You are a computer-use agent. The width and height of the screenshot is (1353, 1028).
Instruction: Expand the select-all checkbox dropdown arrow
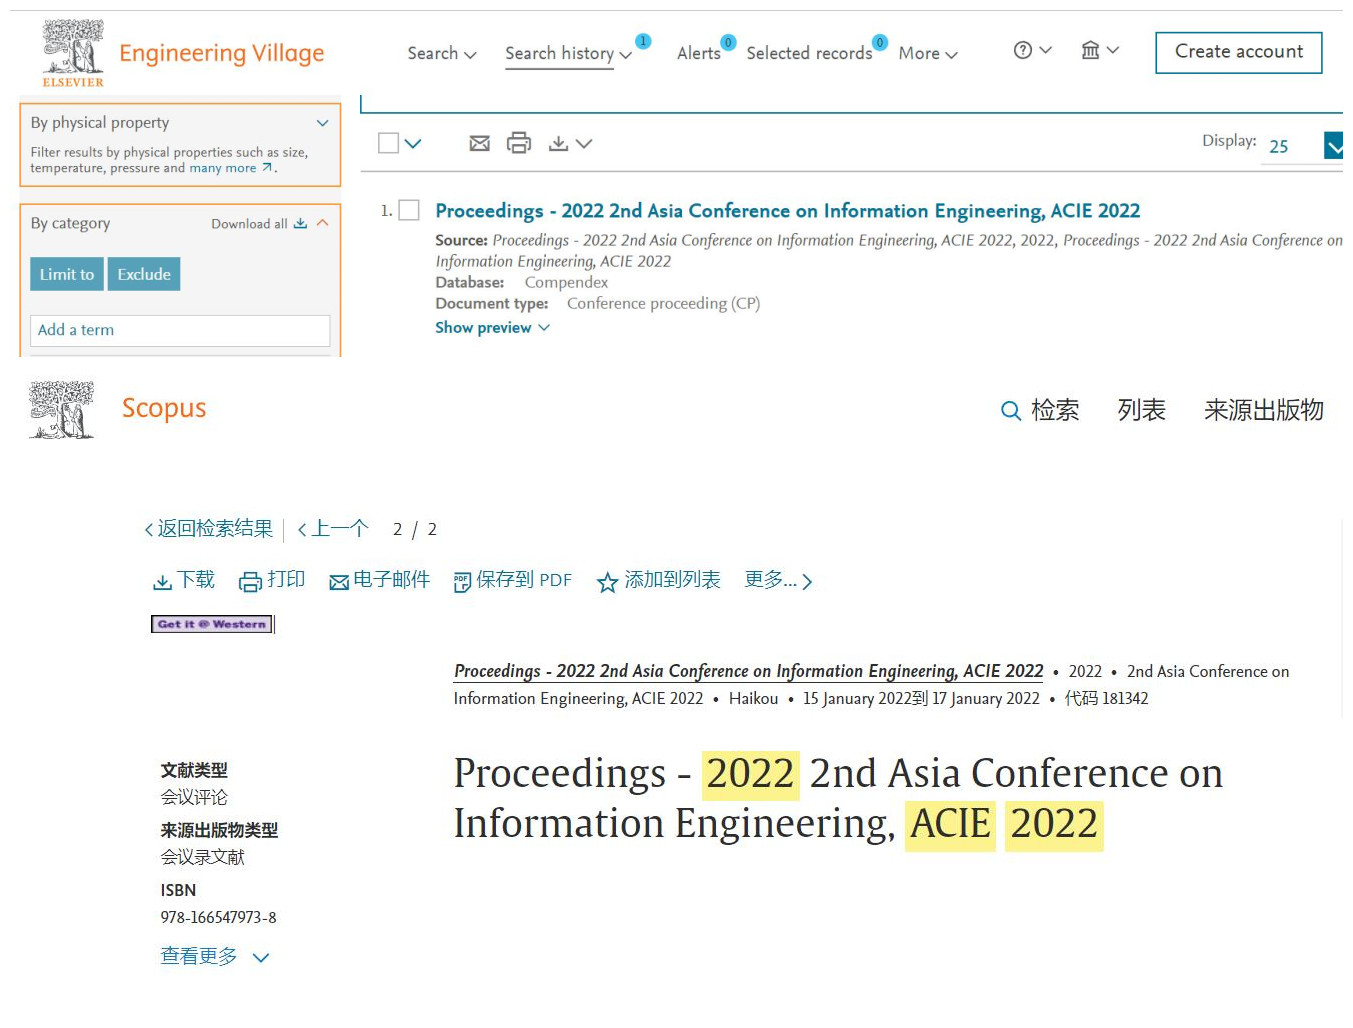coord(413,144)
